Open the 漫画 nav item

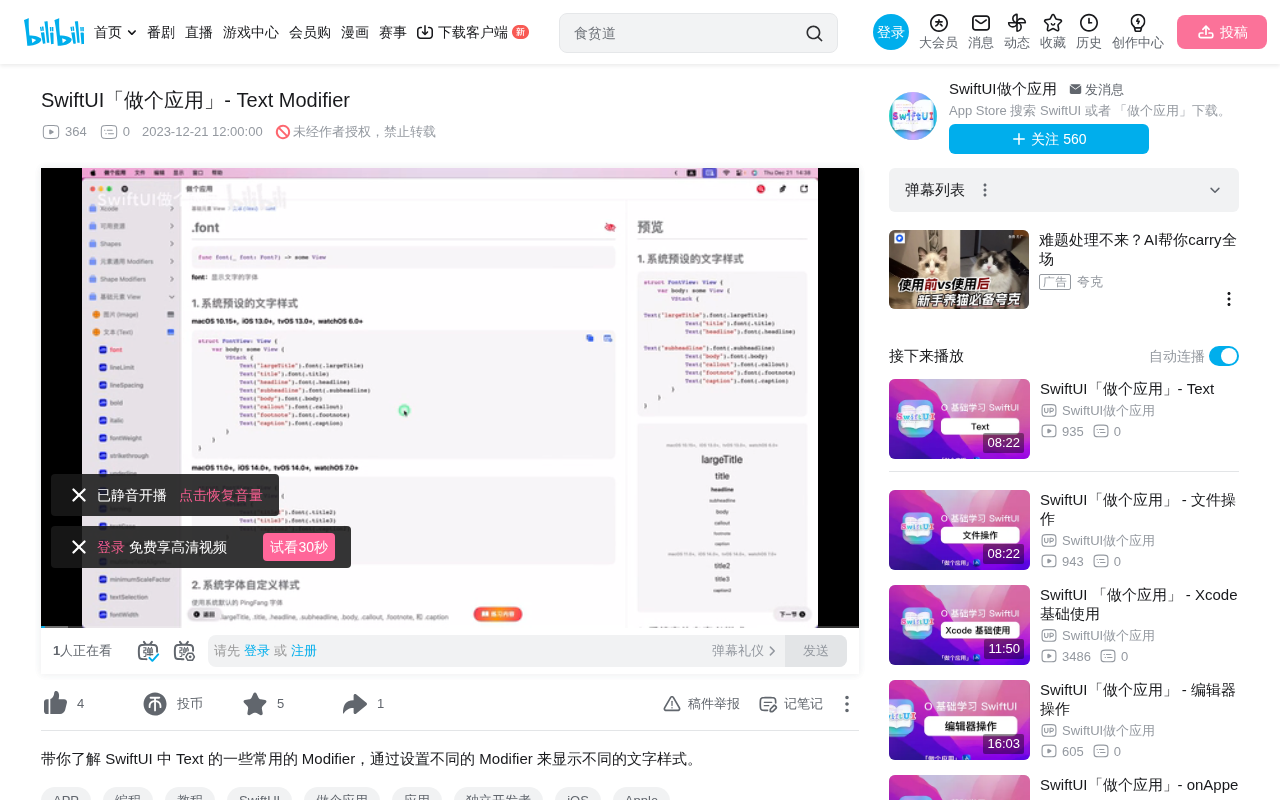click(x=355, y=32)
